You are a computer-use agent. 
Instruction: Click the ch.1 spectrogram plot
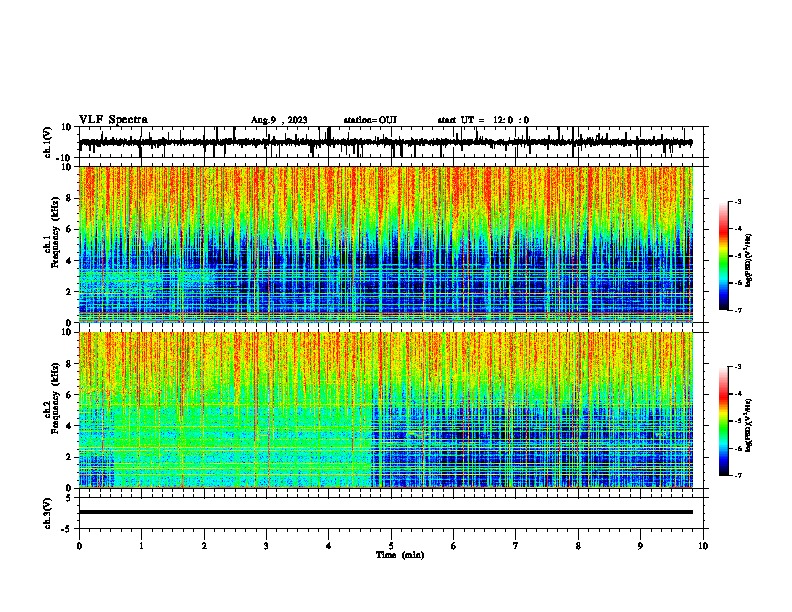point(386,244)
